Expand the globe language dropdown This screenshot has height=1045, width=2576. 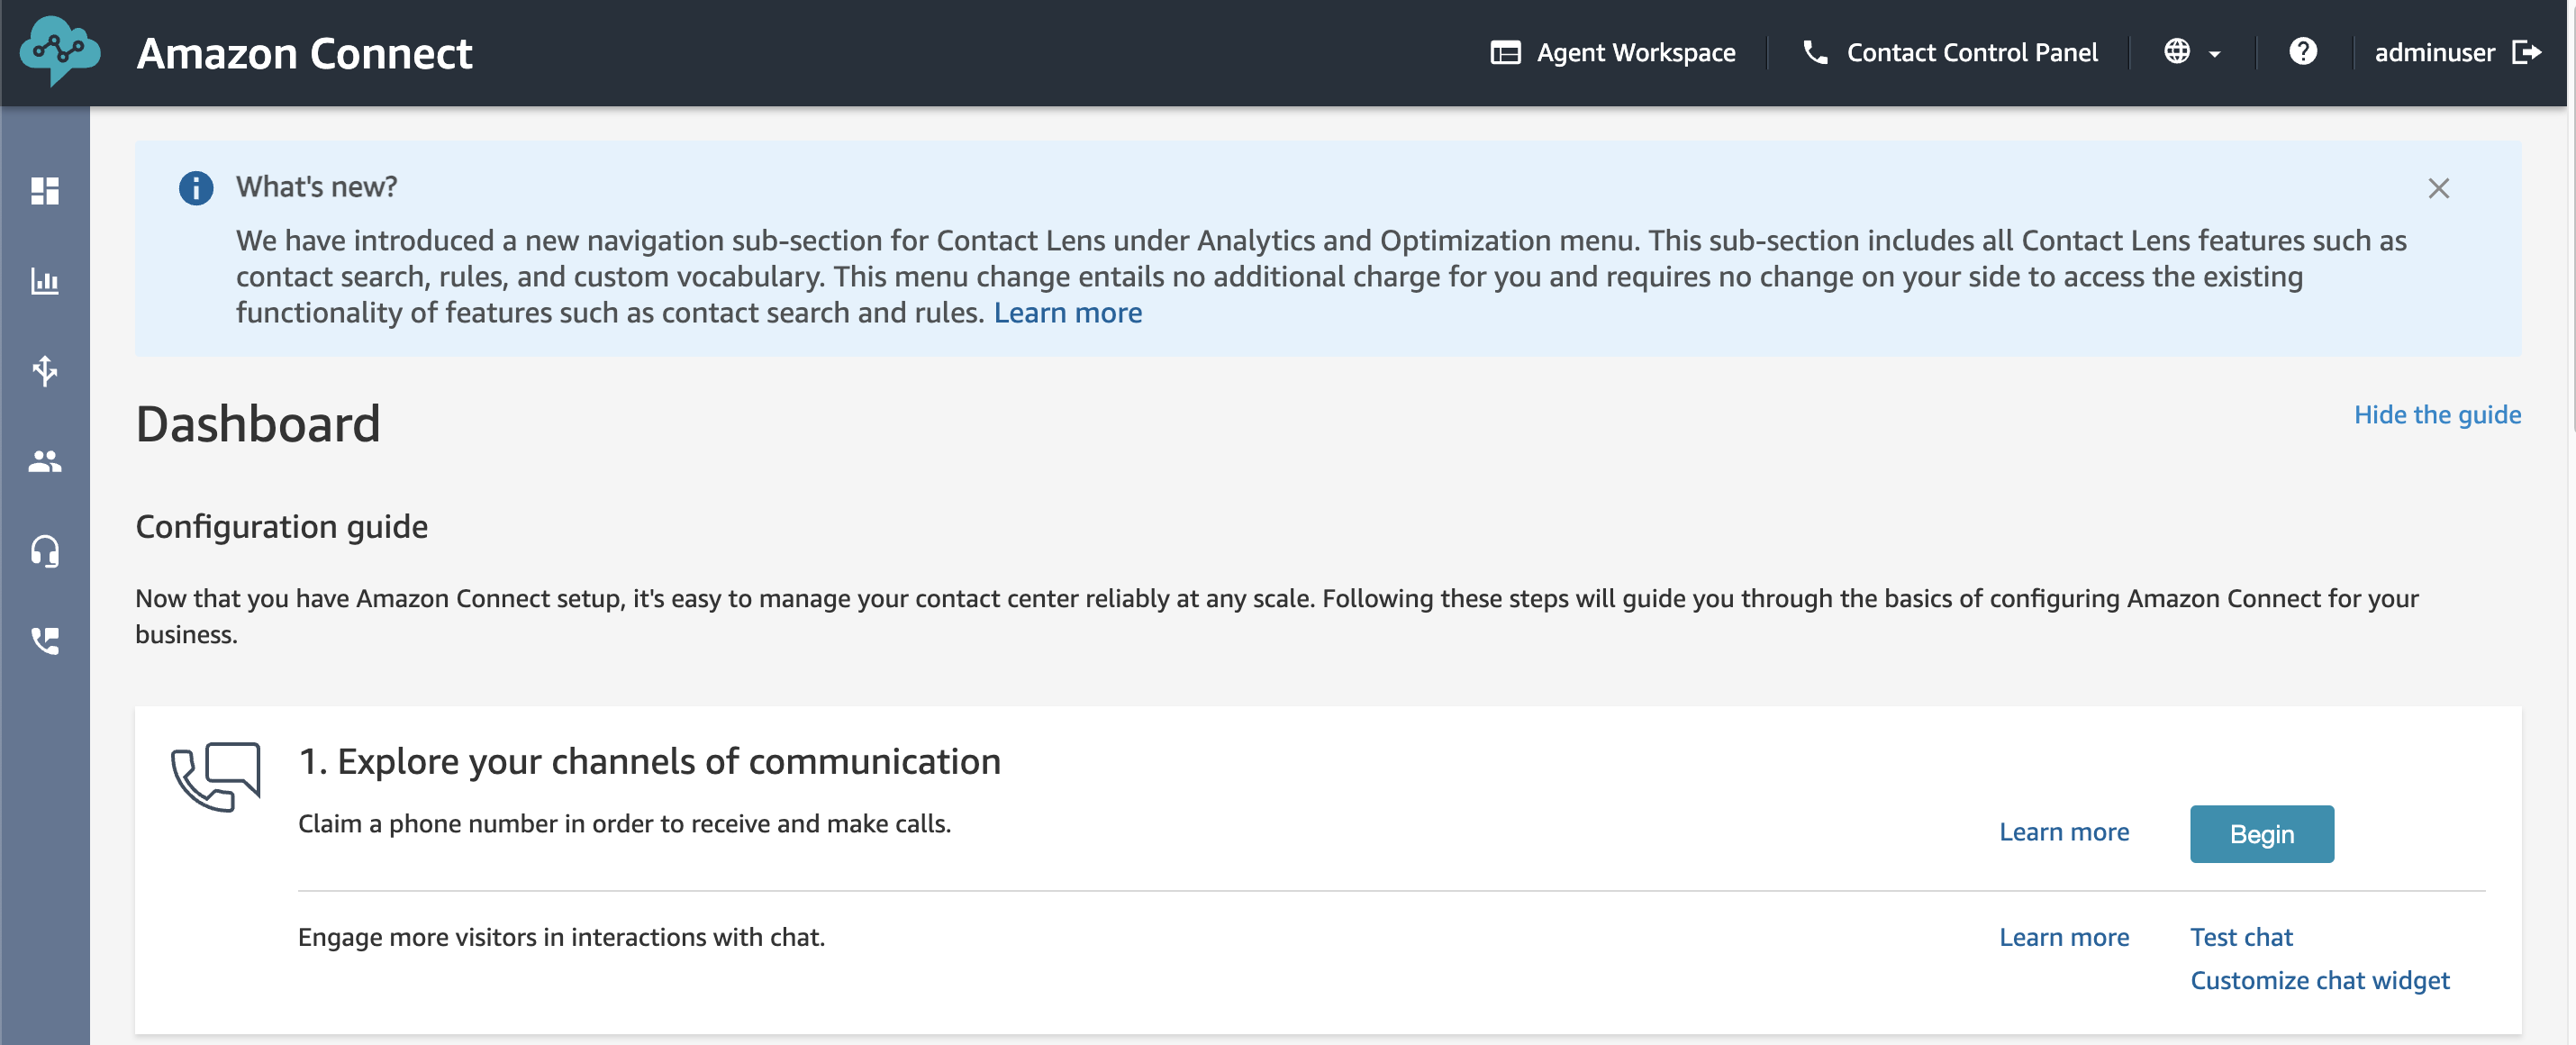2192,52
